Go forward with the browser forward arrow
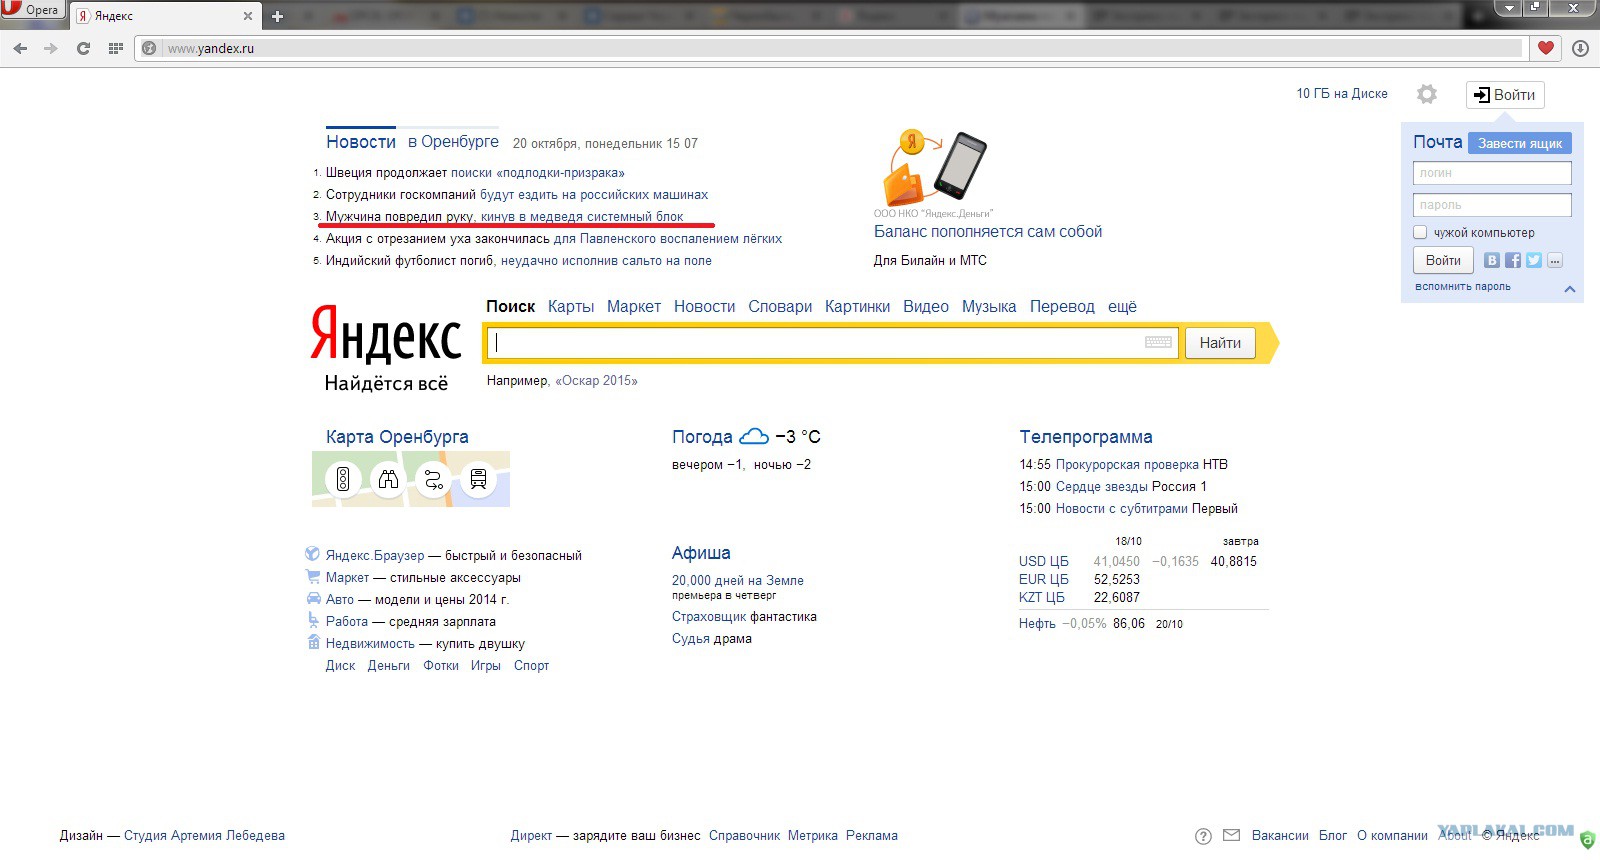The image size is (1600, 860). click(x=51, y=48)
